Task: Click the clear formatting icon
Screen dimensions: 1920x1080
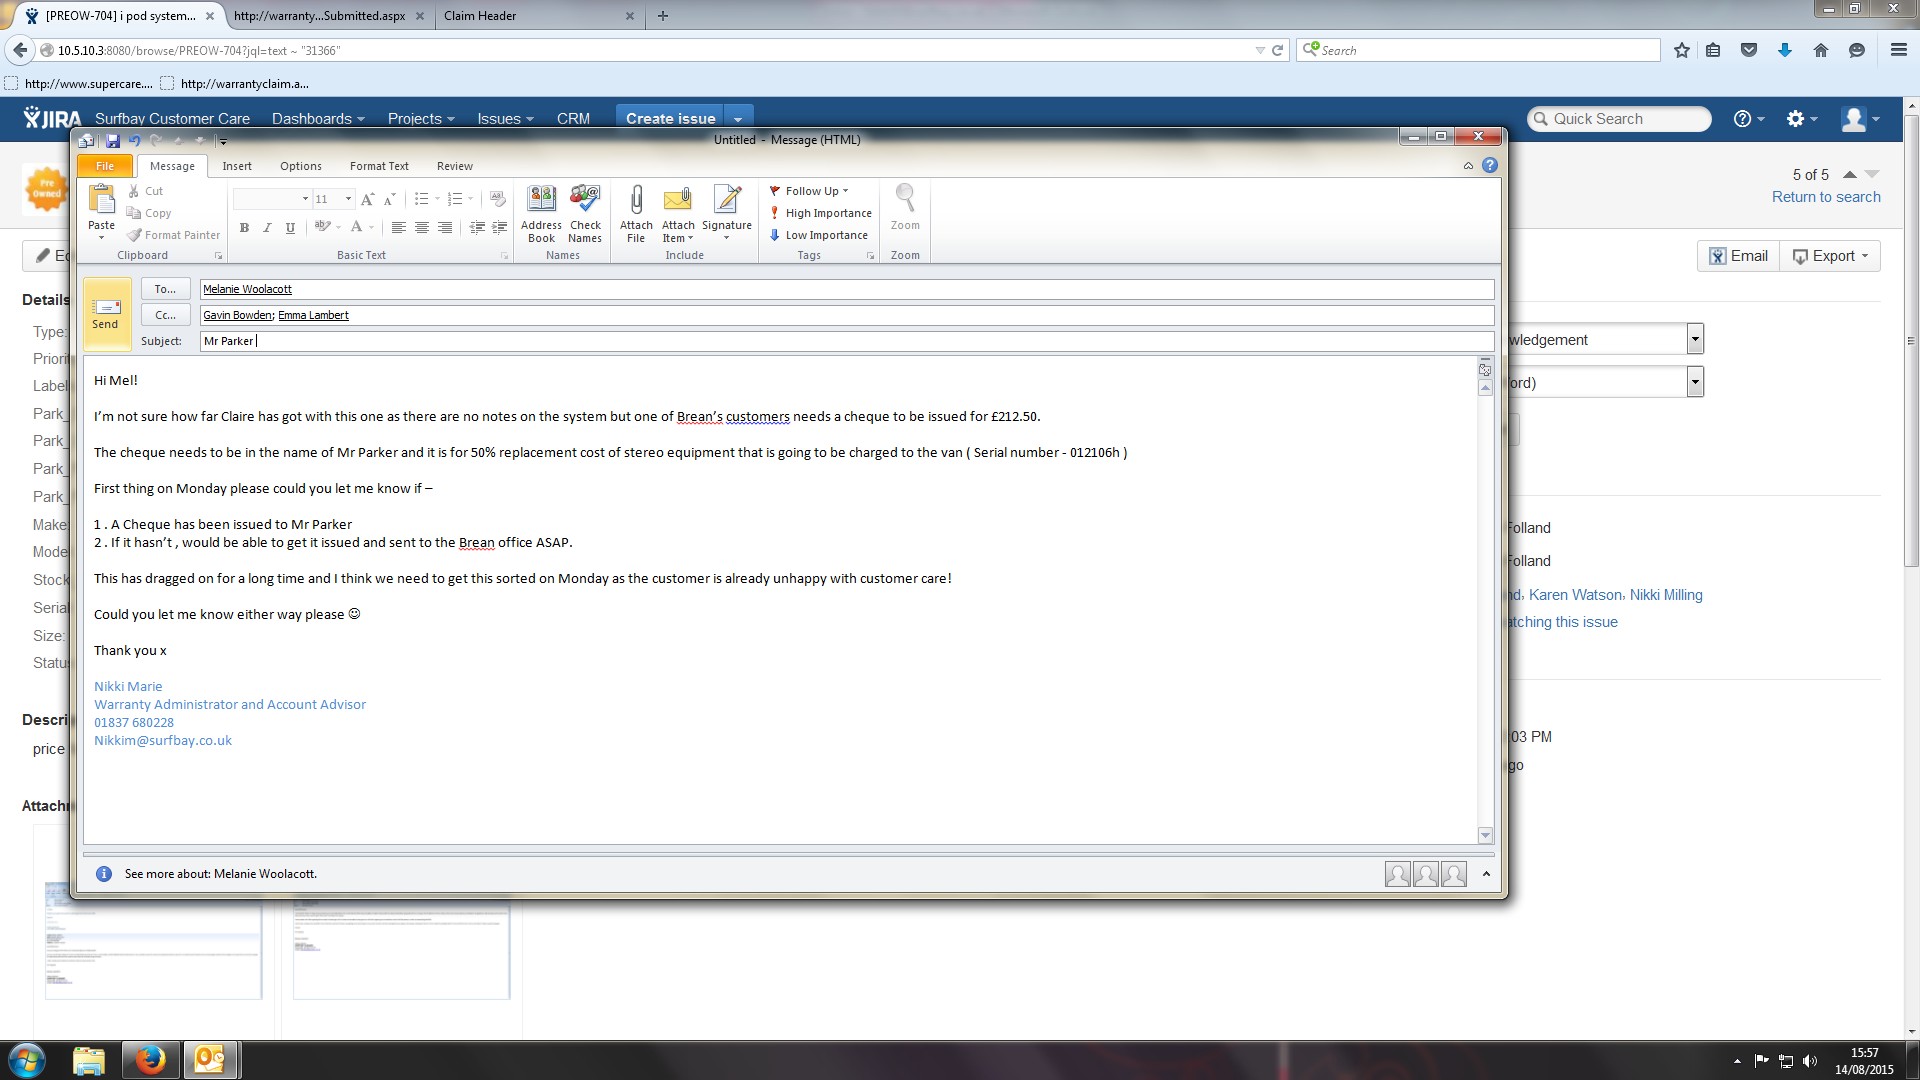Action: (498, 199)
